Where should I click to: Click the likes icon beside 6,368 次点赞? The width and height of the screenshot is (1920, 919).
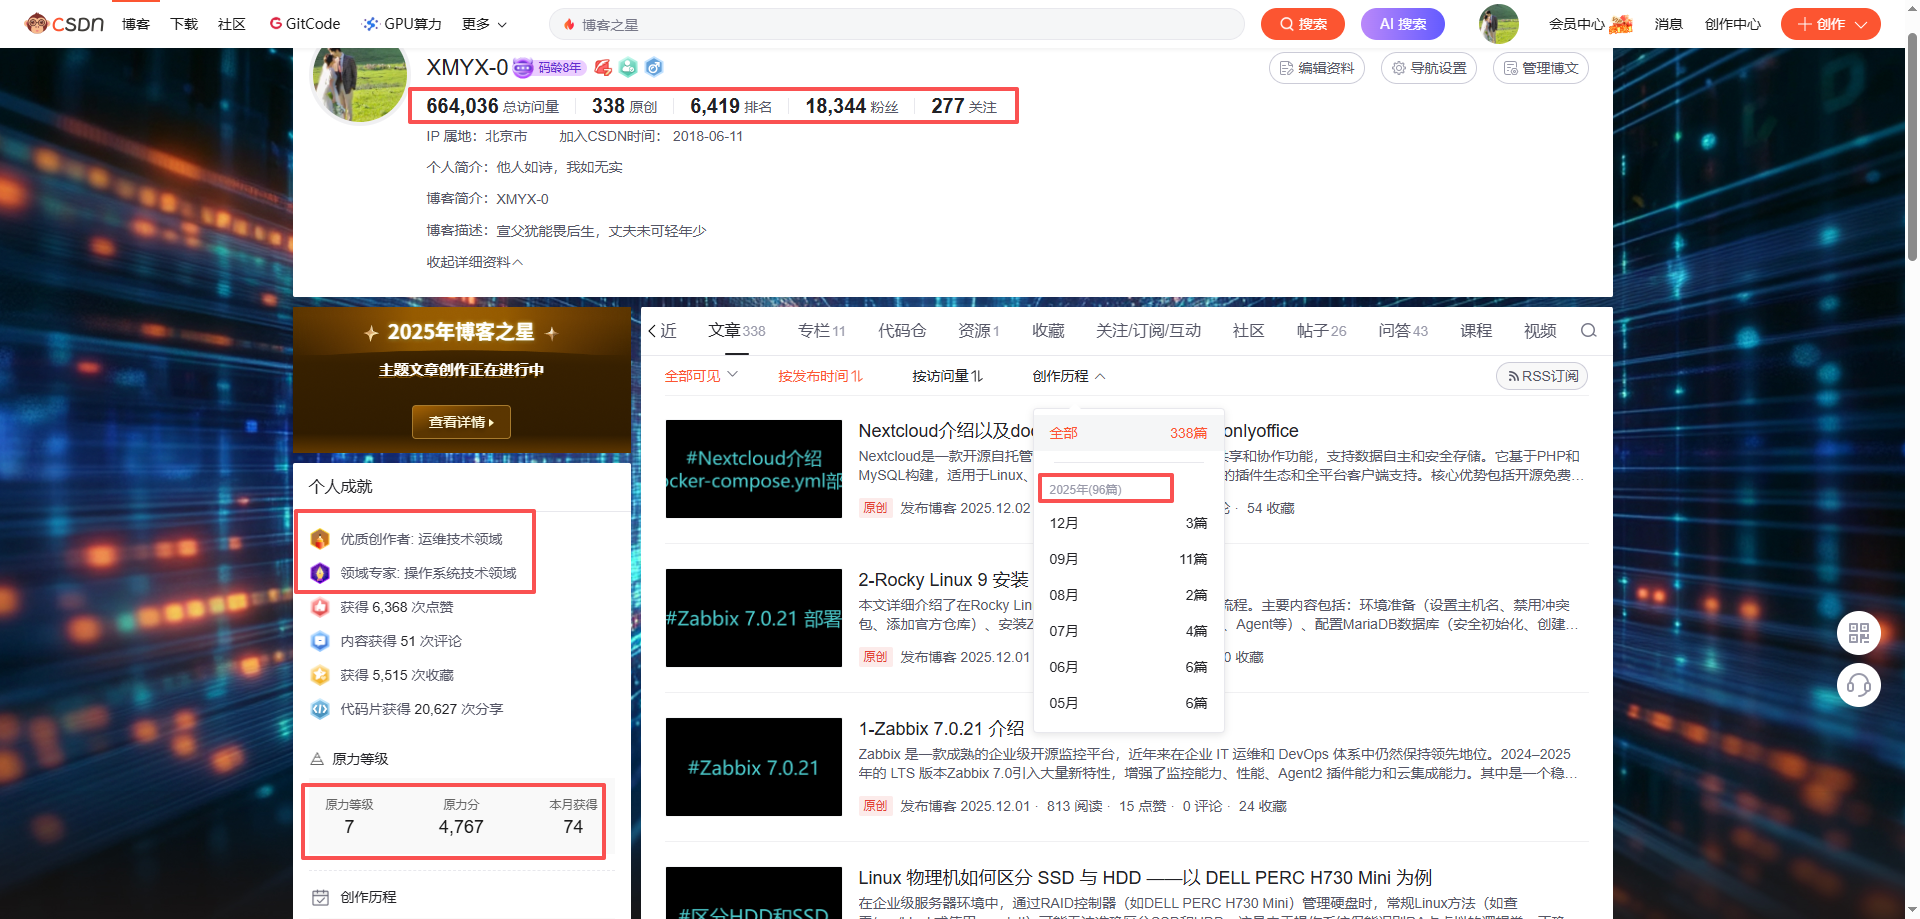320,607
